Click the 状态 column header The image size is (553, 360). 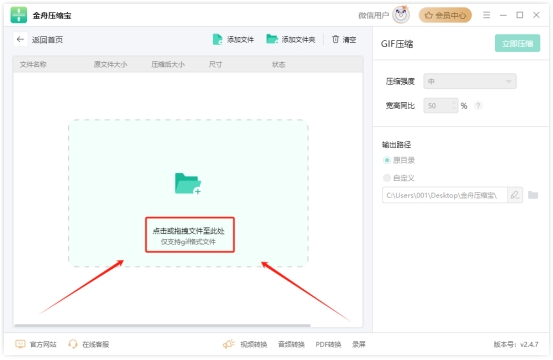[278, 65]
